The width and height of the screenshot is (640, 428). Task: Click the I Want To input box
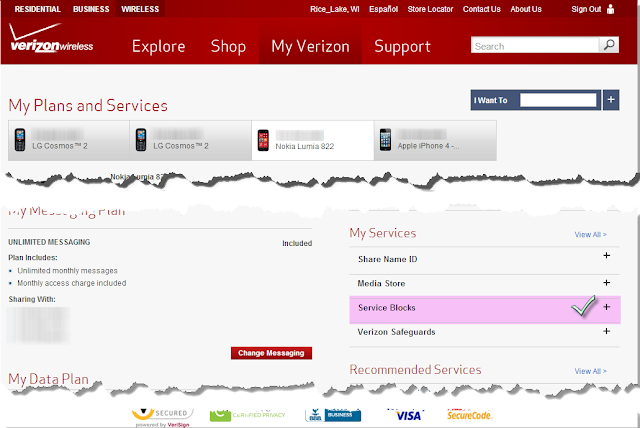pos(558,100)
